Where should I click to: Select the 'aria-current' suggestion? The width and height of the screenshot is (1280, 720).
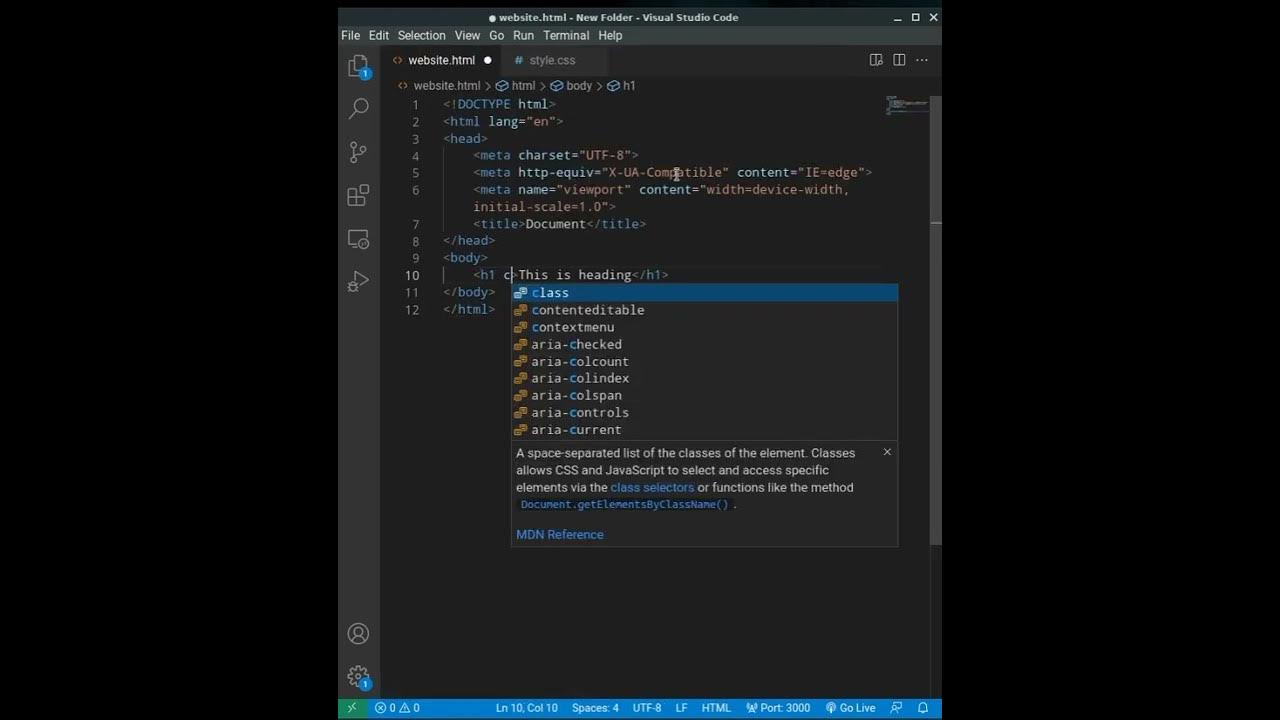(x=705, y=430)
